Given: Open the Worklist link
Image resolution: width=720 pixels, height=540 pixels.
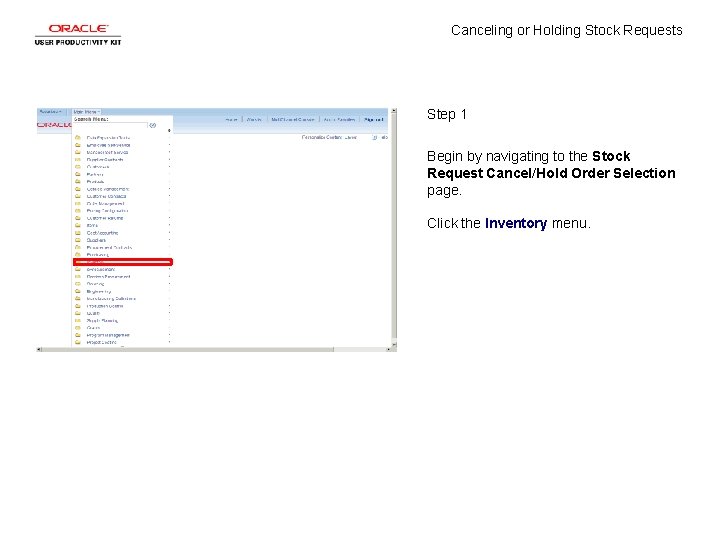Looking at the screenshot, I should point(254,120).
